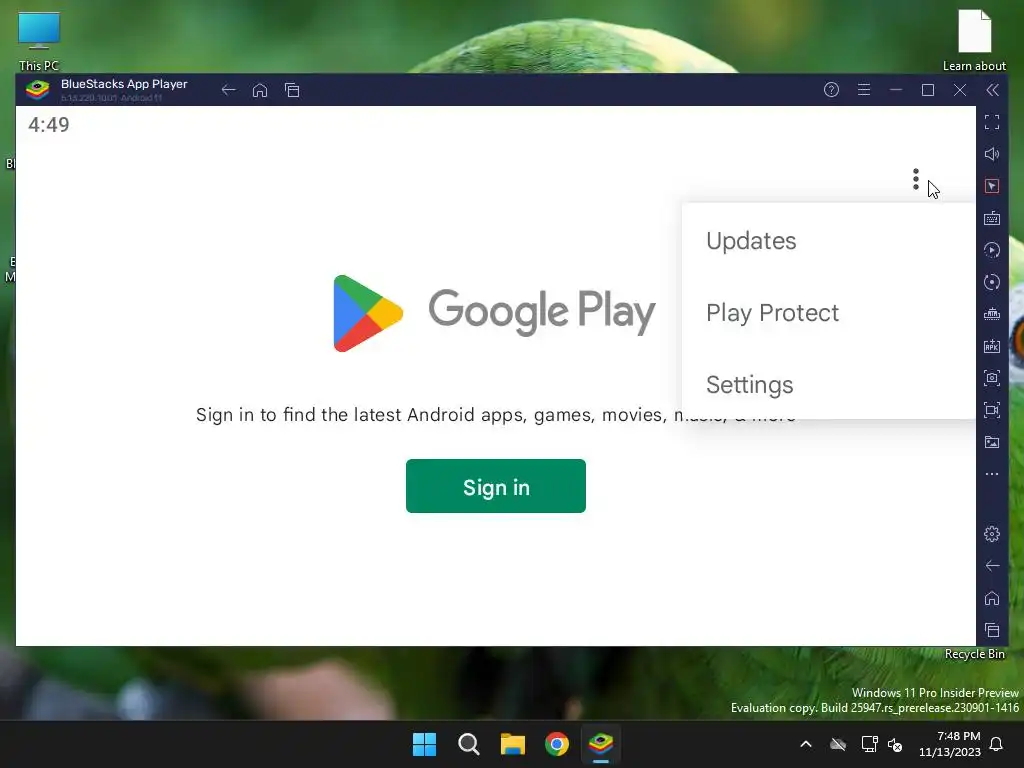Click the BlueStacks taskbar icon

601,744
